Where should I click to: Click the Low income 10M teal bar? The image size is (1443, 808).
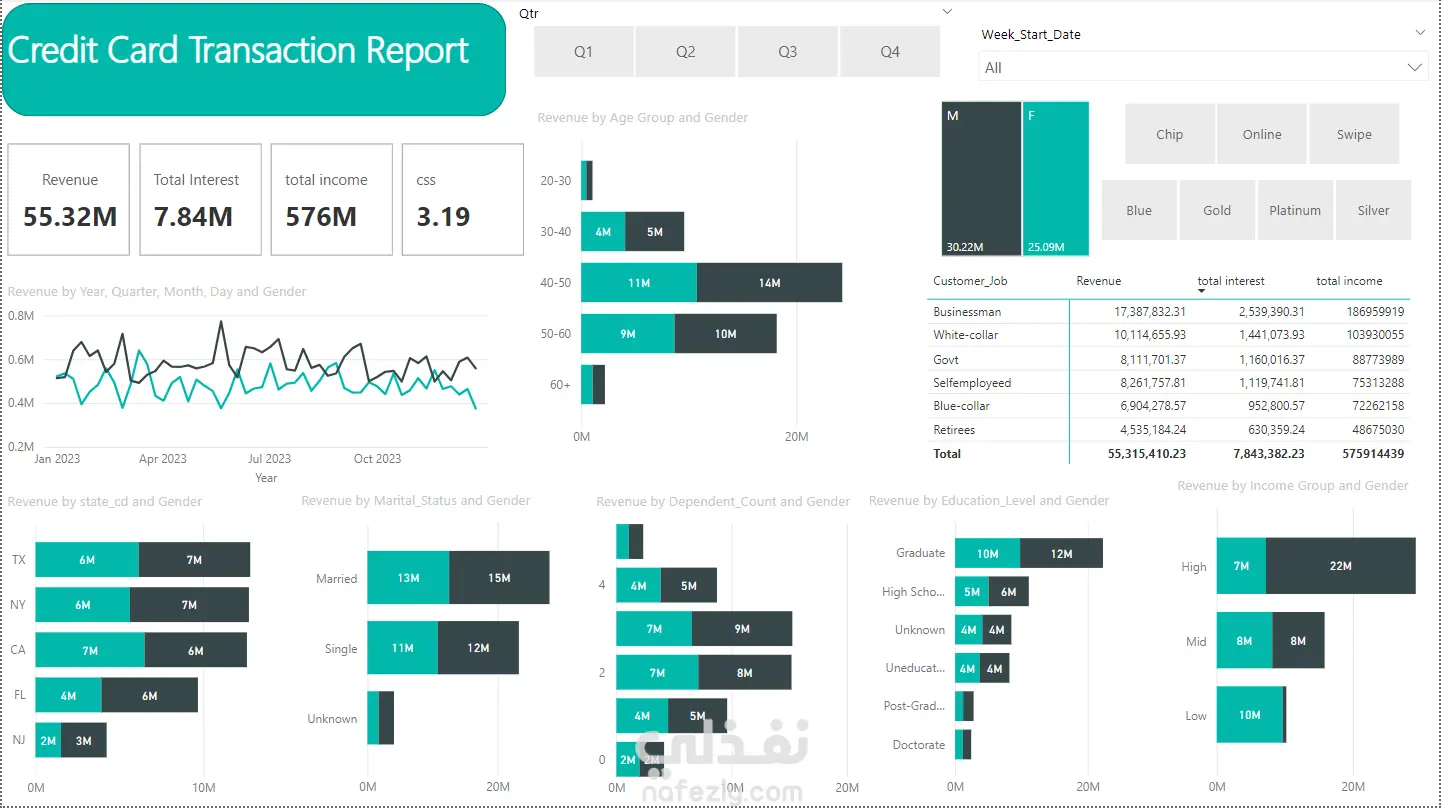(1250, 714)
